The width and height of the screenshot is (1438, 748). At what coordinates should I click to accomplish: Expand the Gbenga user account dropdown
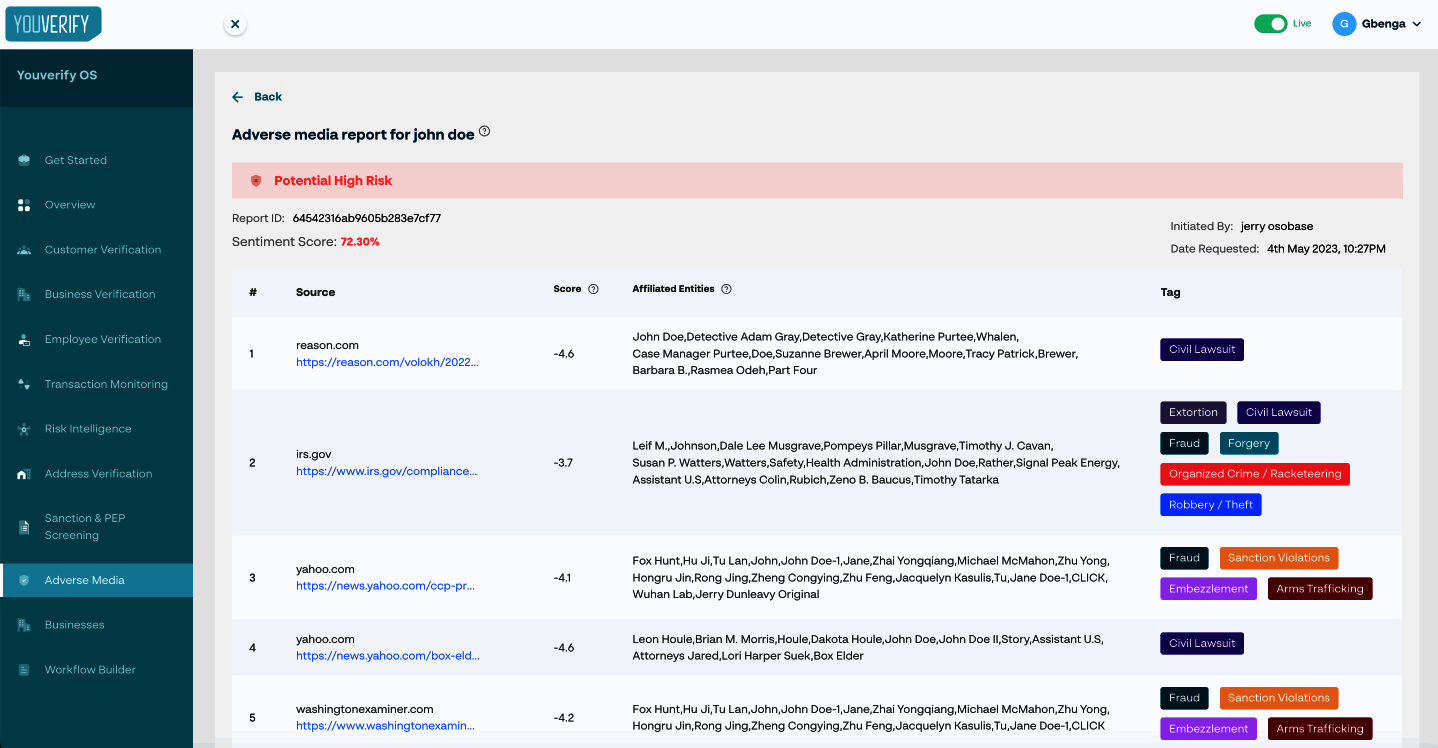click(x=1416, y=24)
